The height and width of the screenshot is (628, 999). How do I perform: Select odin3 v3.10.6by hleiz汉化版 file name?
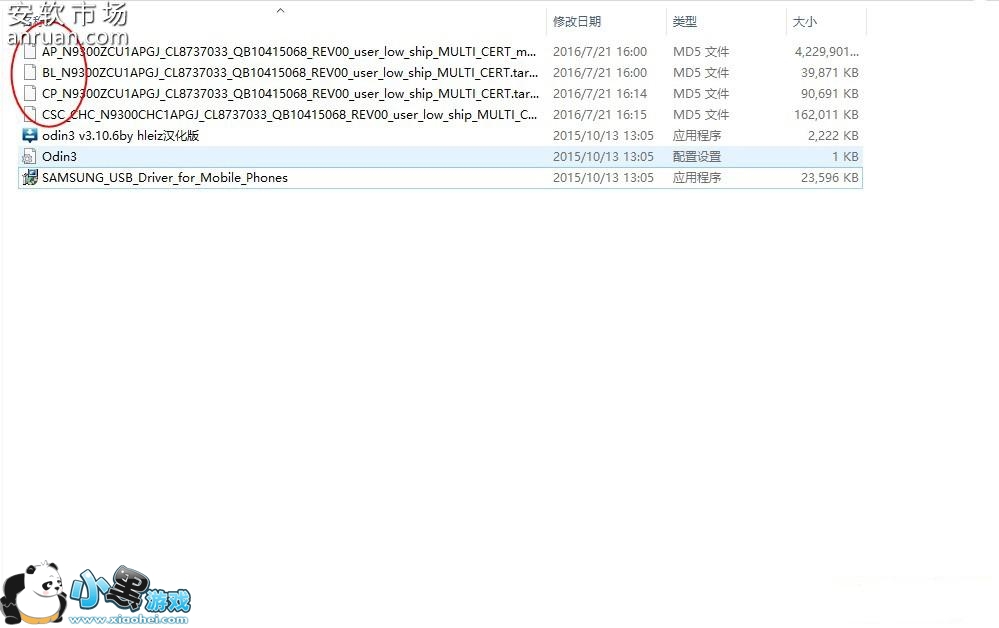pyautogui.click(x=120, y=136)
